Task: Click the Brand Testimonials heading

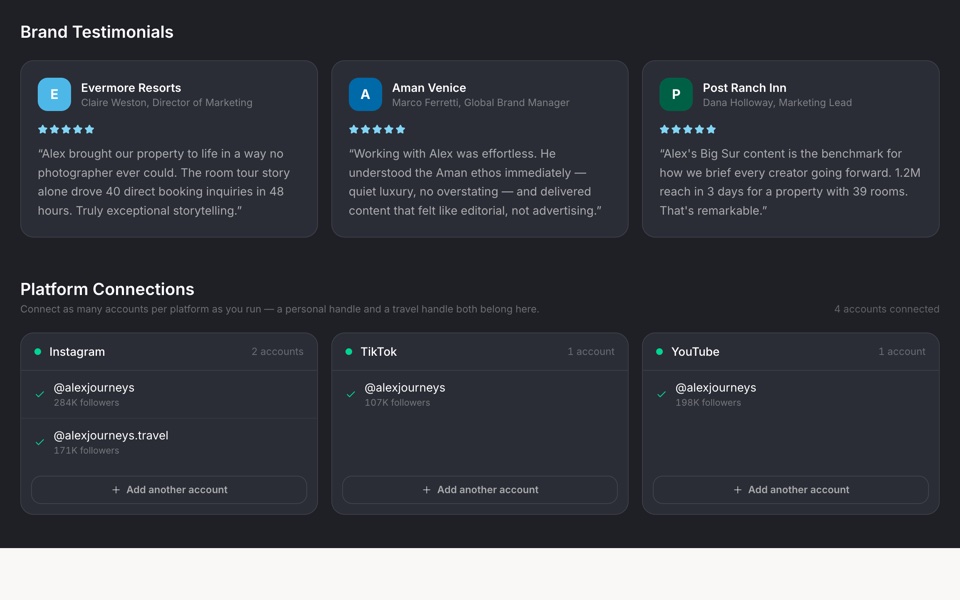Action: point(97,32)
